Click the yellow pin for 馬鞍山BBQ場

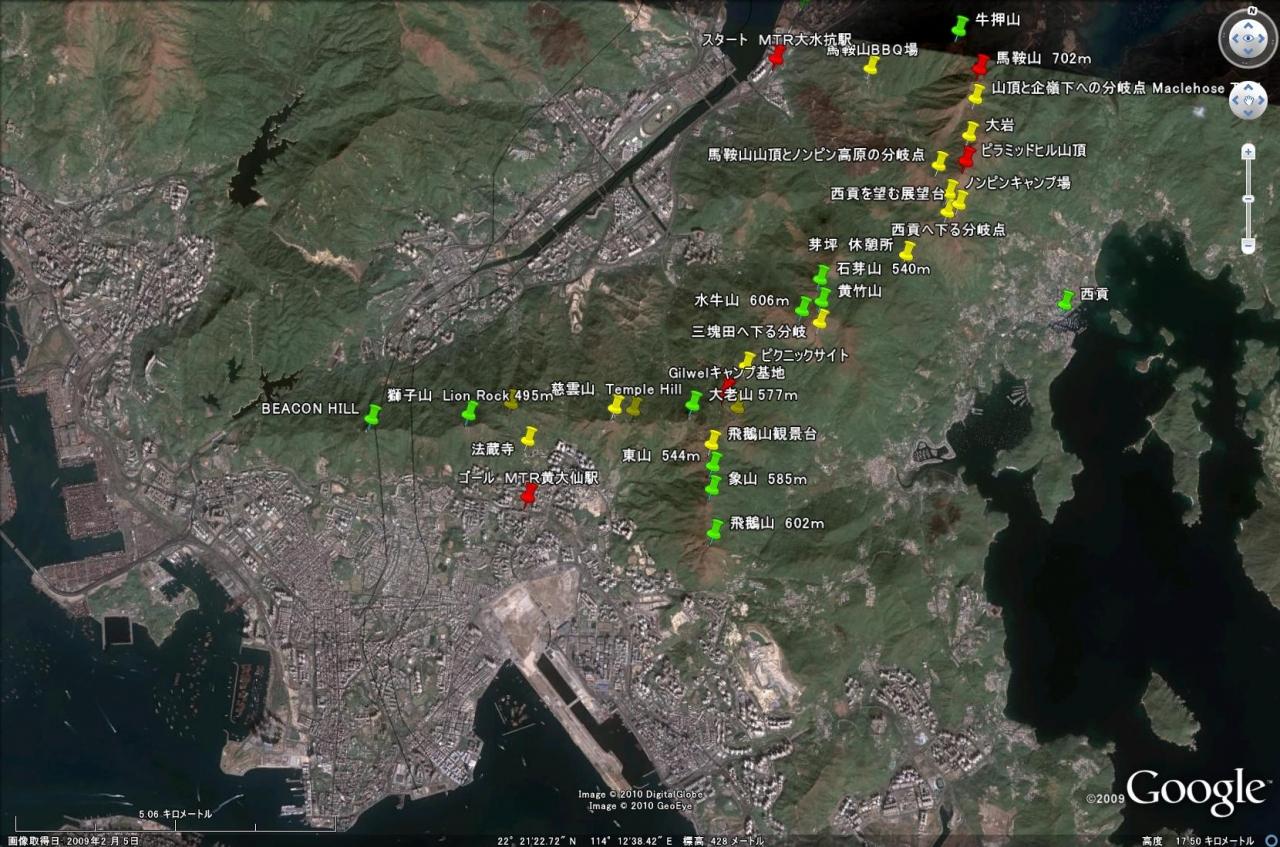click(871, 66)
